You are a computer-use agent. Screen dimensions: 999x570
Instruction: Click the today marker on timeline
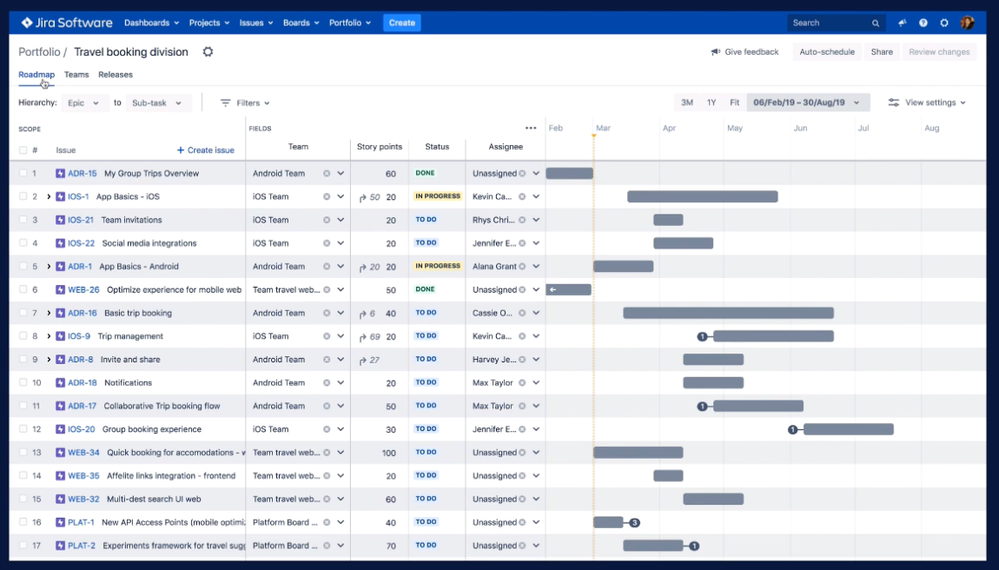click(593, 136)
